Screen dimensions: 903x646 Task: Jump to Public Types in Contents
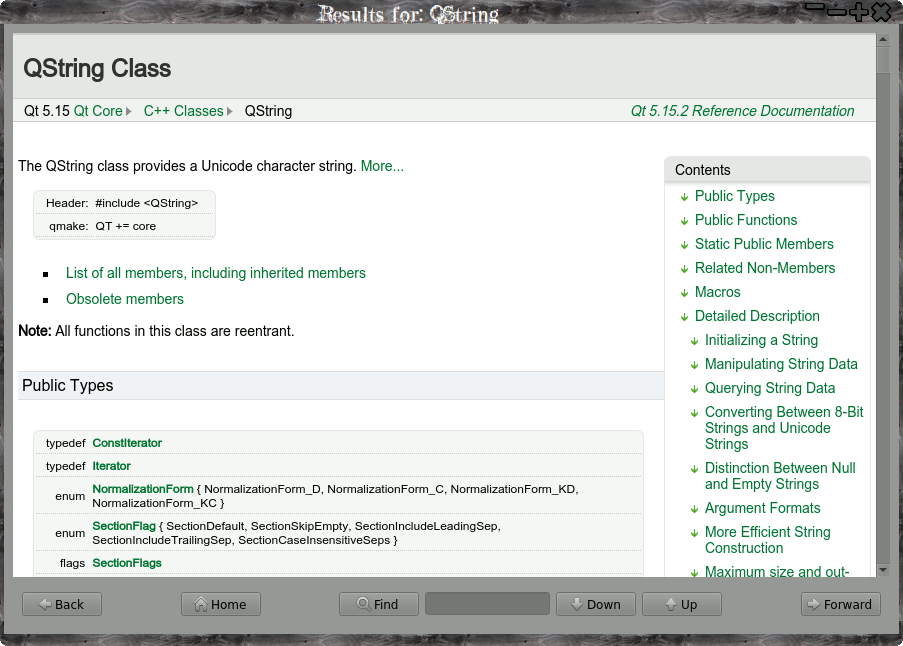734,196
